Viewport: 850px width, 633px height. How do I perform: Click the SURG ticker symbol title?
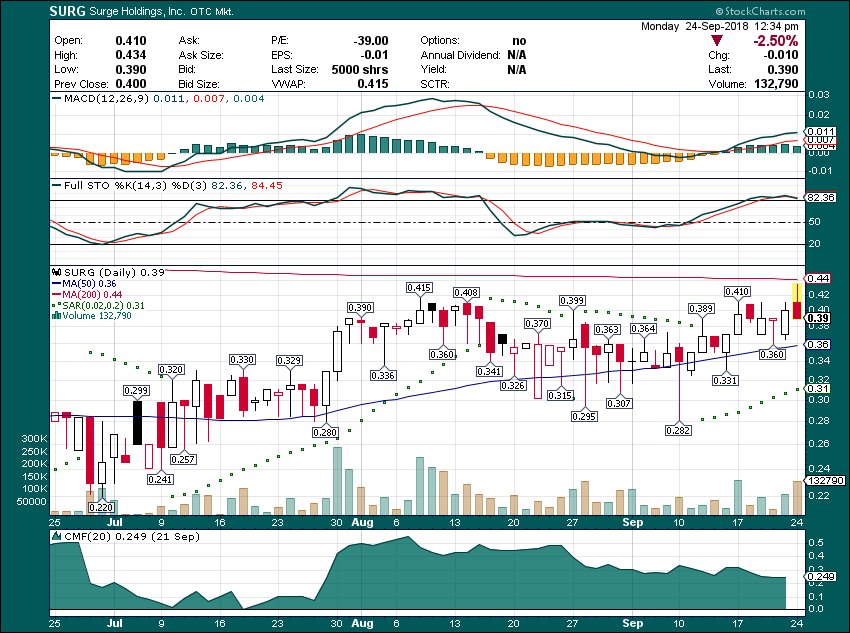(67, 11)
